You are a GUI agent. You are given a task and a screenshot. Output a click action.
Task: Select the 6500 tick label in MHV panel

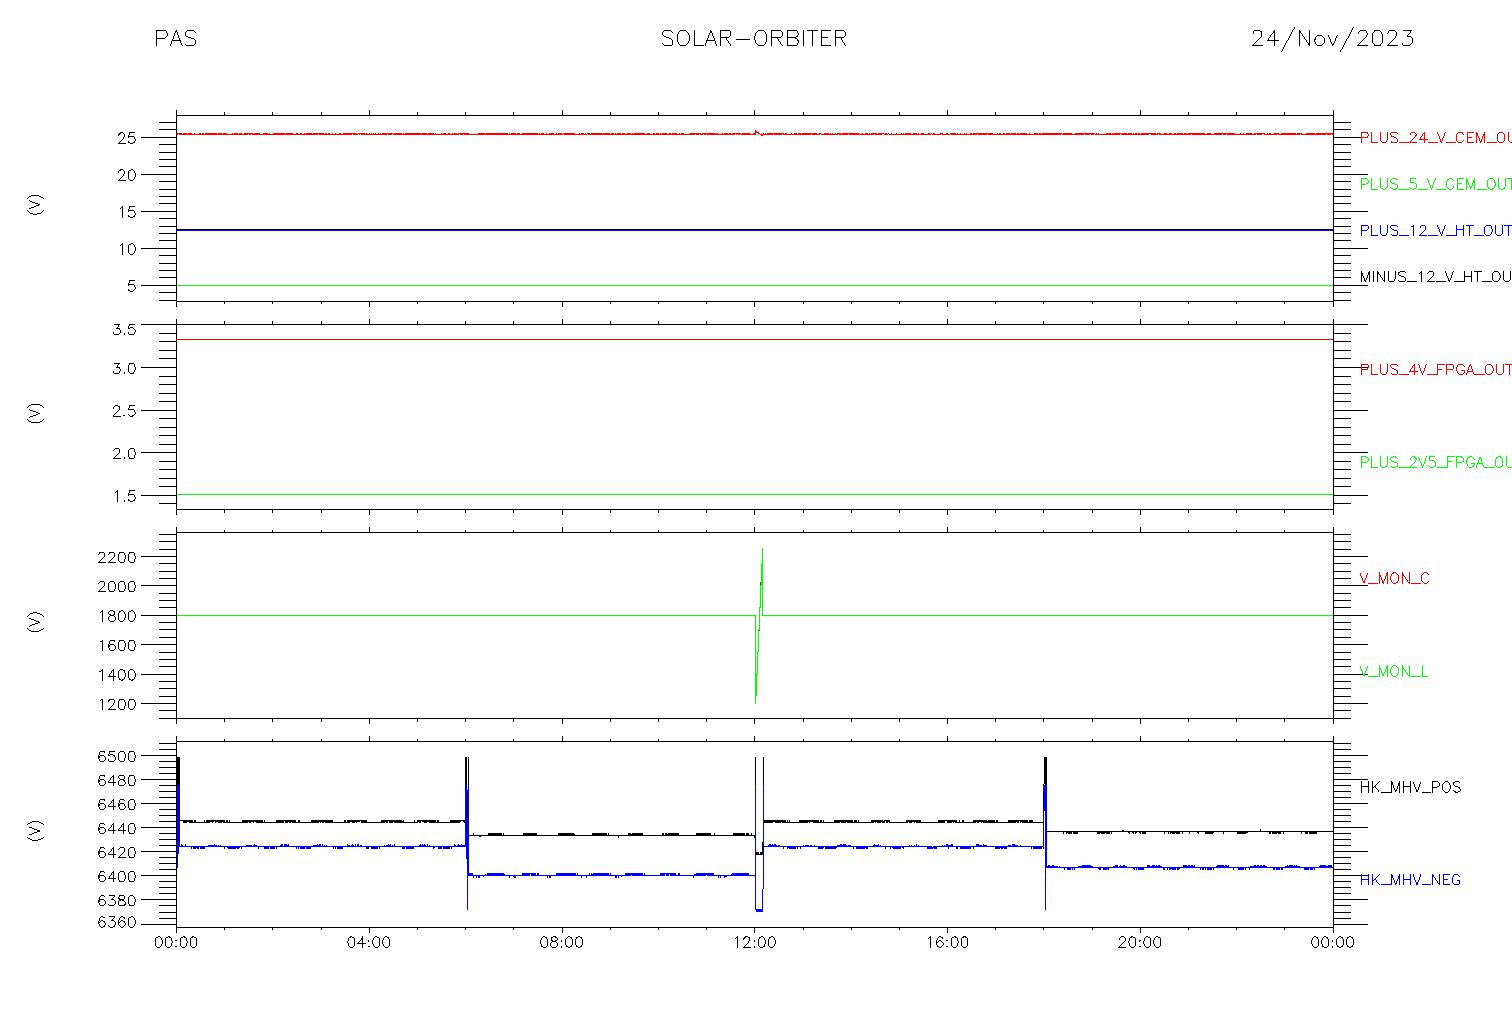click(117, 756)
